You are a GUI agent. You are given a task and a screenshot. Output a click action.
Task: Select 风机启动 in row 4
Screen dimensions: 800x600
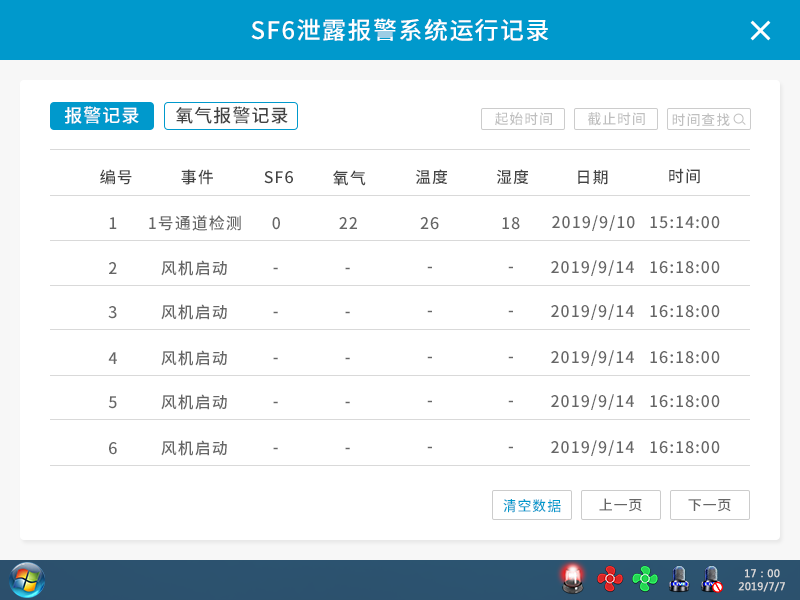pos(194,358)
